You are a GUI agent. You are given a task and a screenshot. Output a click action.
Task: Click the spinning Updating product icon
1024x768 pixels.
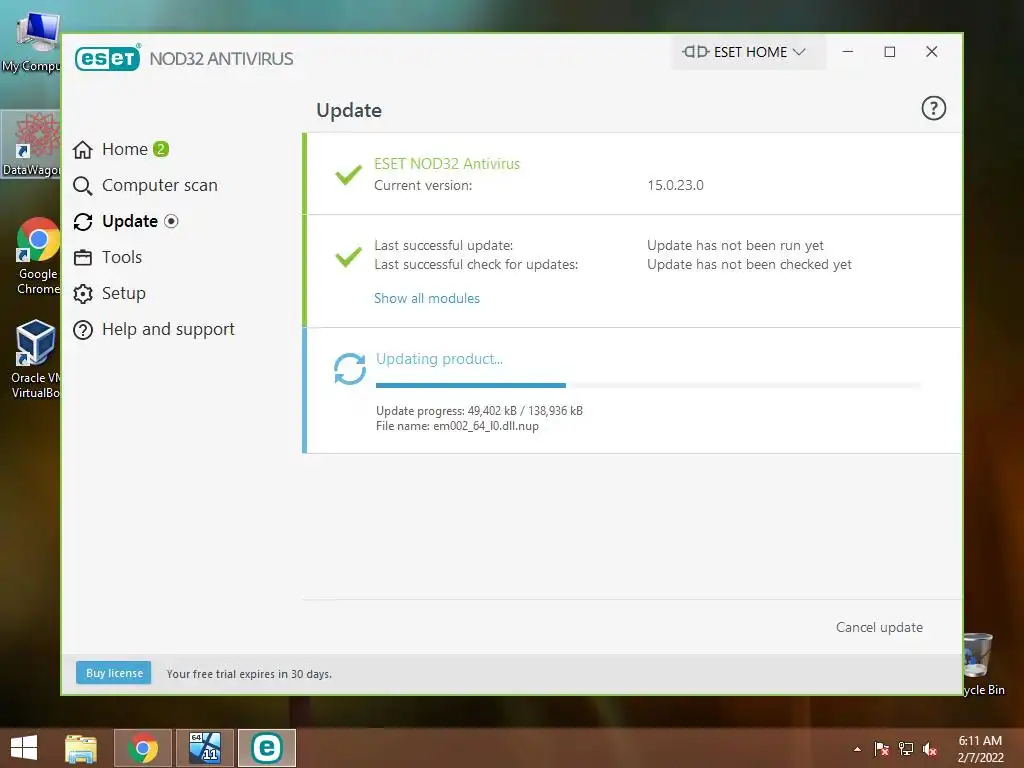pyautogui.click(x=349, y=369)
